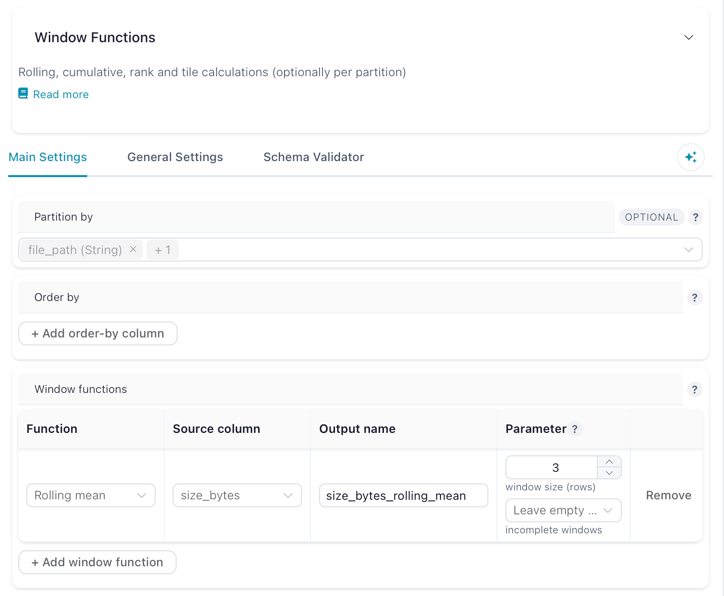Open the size_bytes source column dropdown
Image resolution: width=724 pixels, height=596 pixels.
click(x=237, y=495)
